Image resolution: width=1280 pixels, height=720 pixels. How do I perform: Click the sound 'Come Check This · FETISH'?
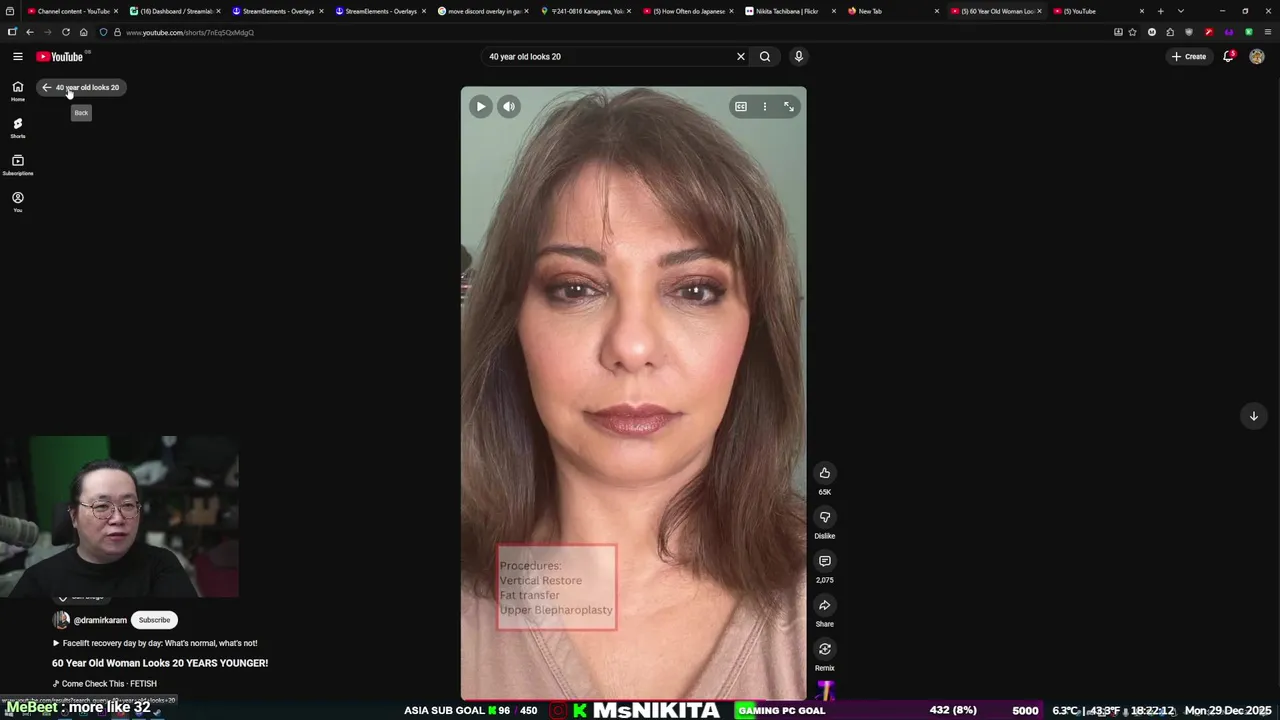tap(105, 684)
